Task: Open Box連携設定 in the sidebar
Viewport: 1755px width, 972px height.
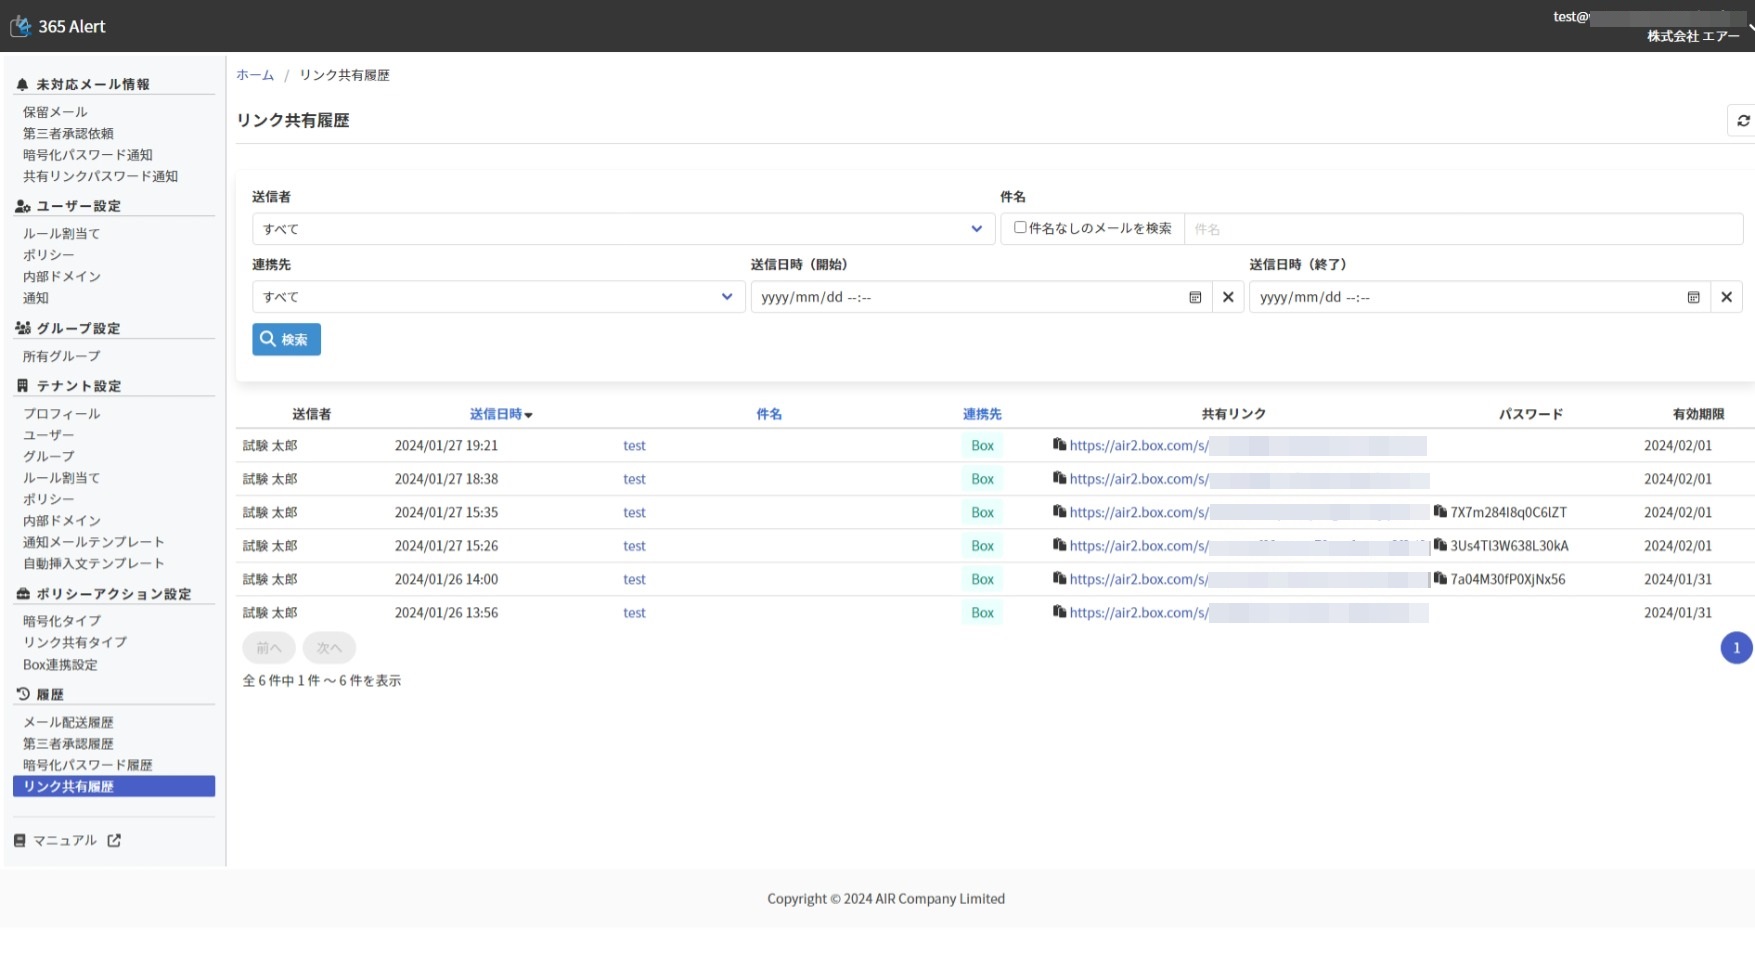Action: 60,665
